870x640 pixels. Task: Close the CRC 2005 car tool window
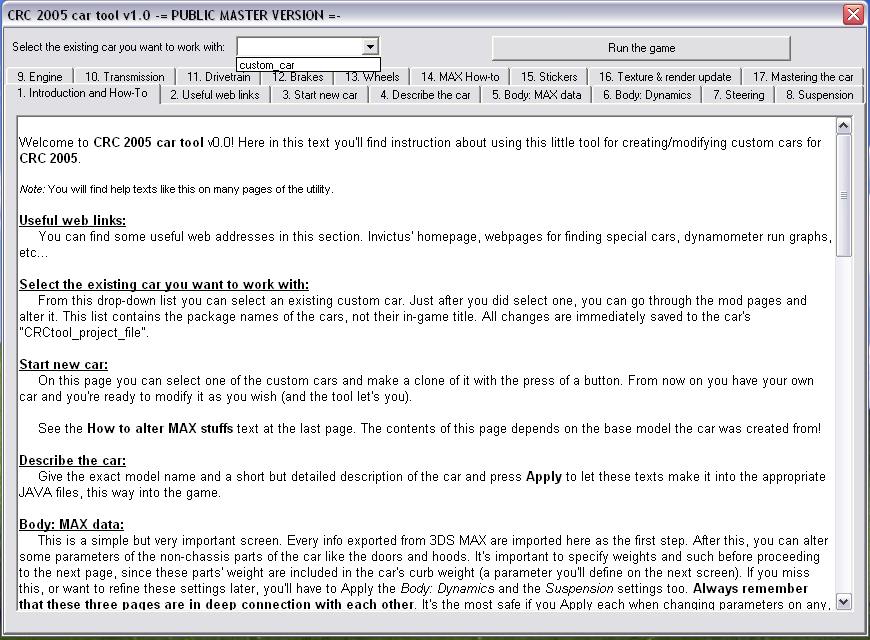pyautogui.click(x=853, y=14)
